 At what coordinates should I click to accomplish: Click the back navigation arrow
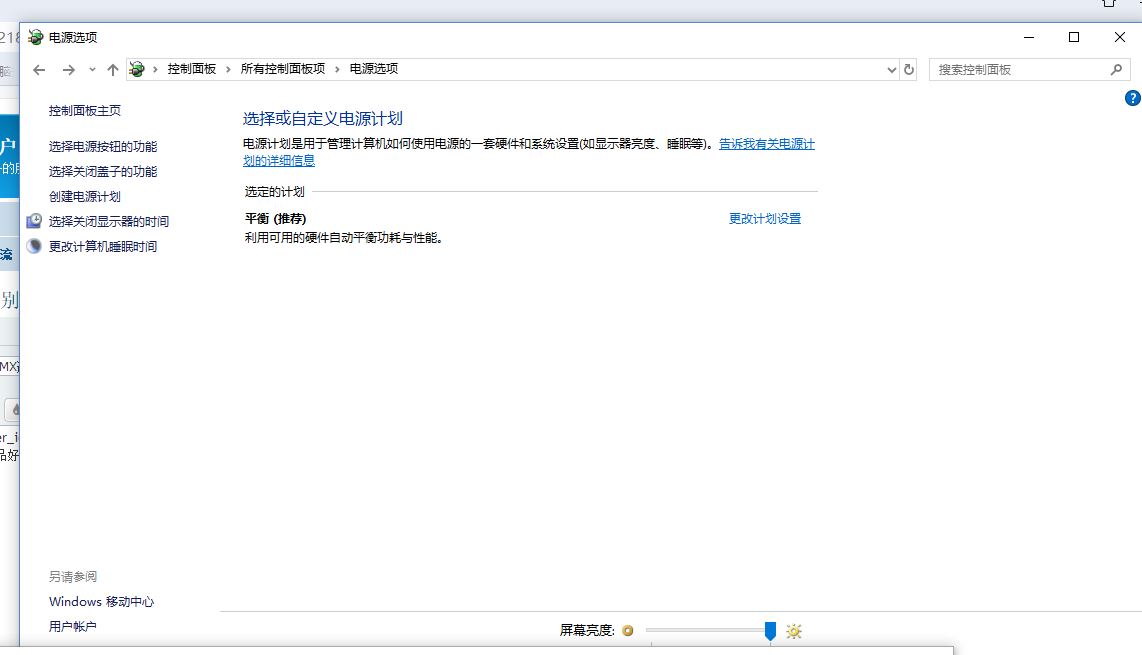tap(39, 69)
